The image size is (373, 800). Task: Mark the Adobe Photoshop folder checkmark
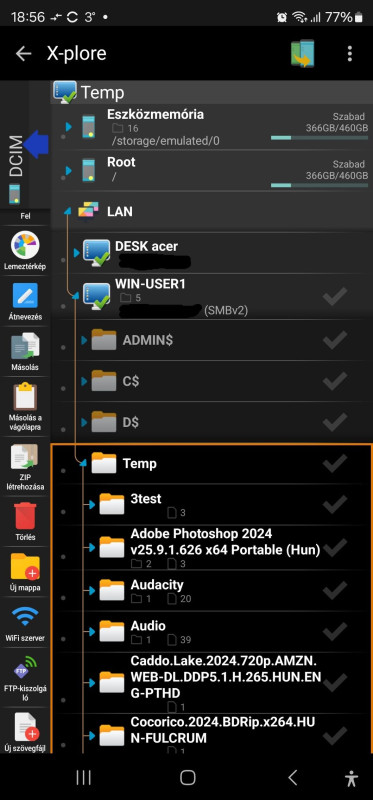(335, 547)
